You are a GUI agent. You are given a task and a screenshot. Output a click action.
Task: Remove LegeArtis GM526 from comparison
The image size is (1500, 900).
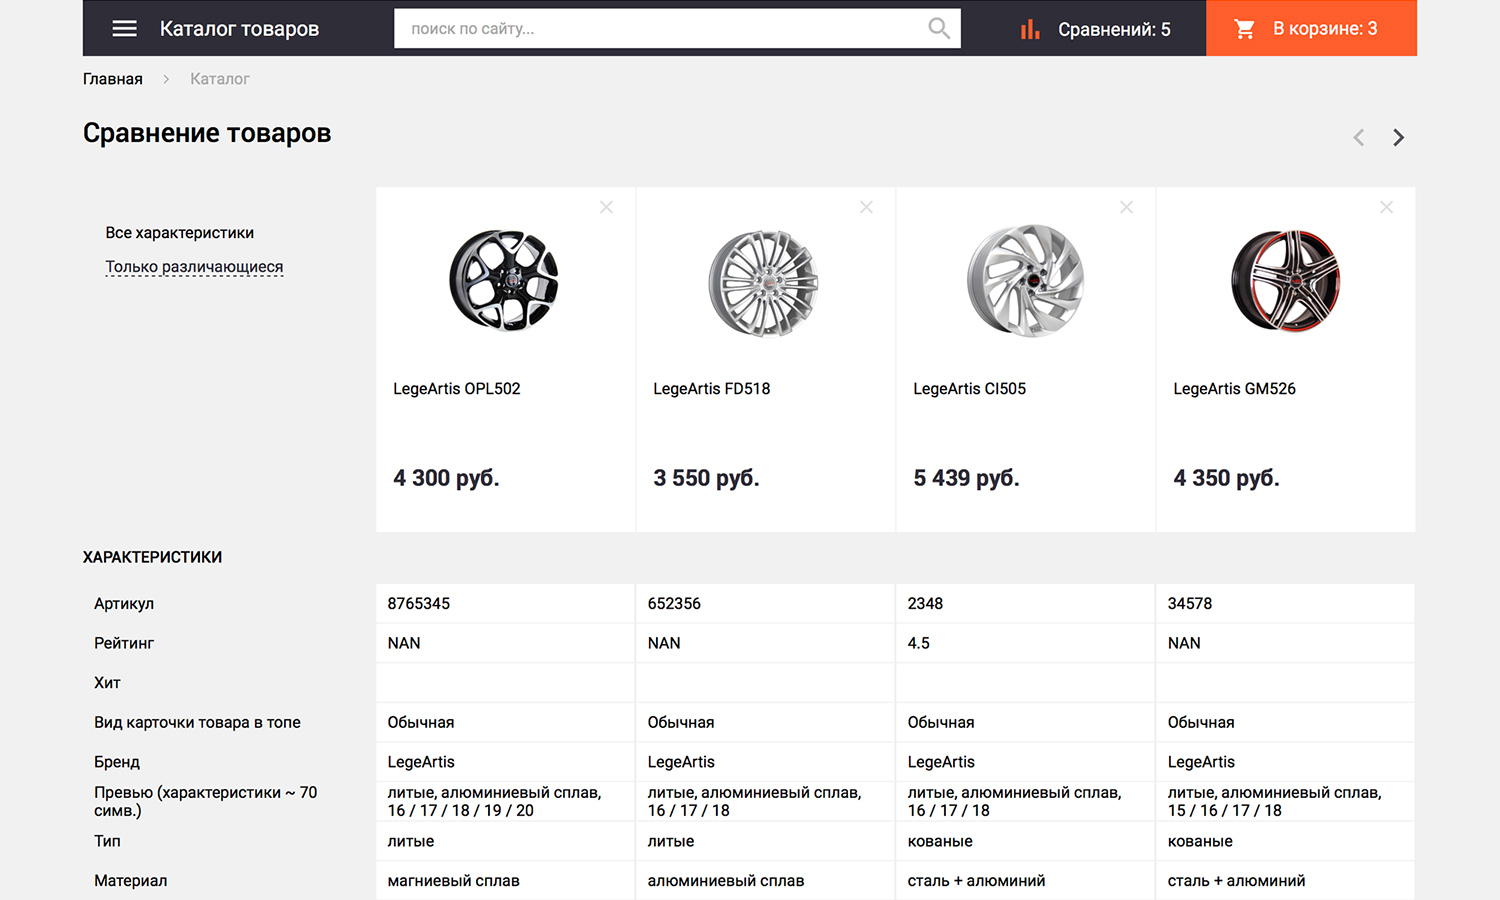[1386, 207]
